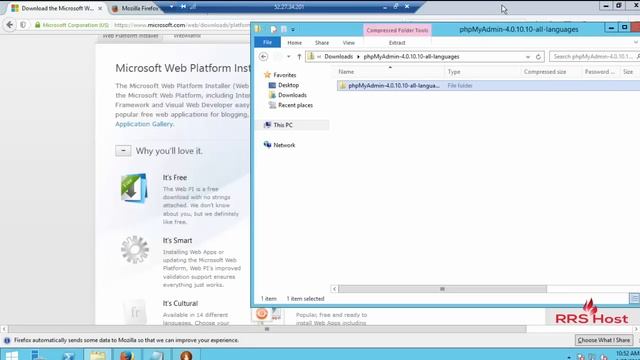Collapse the 'Why you'll love it' section
The height and width of the screenshot is (360, 640).
point(123,151)
